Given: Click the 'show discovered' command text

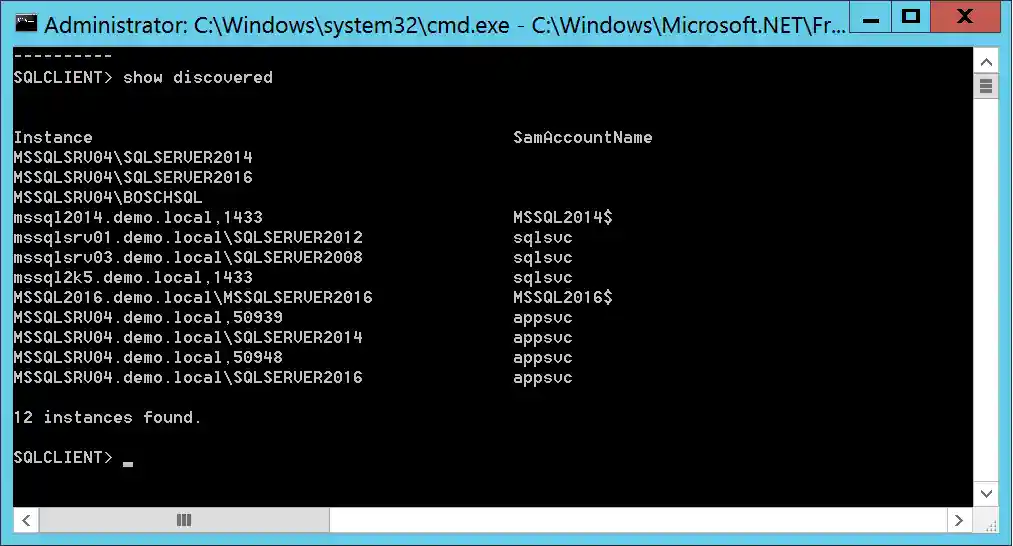Looking at the screenshot, I should (x=198, y=78).
